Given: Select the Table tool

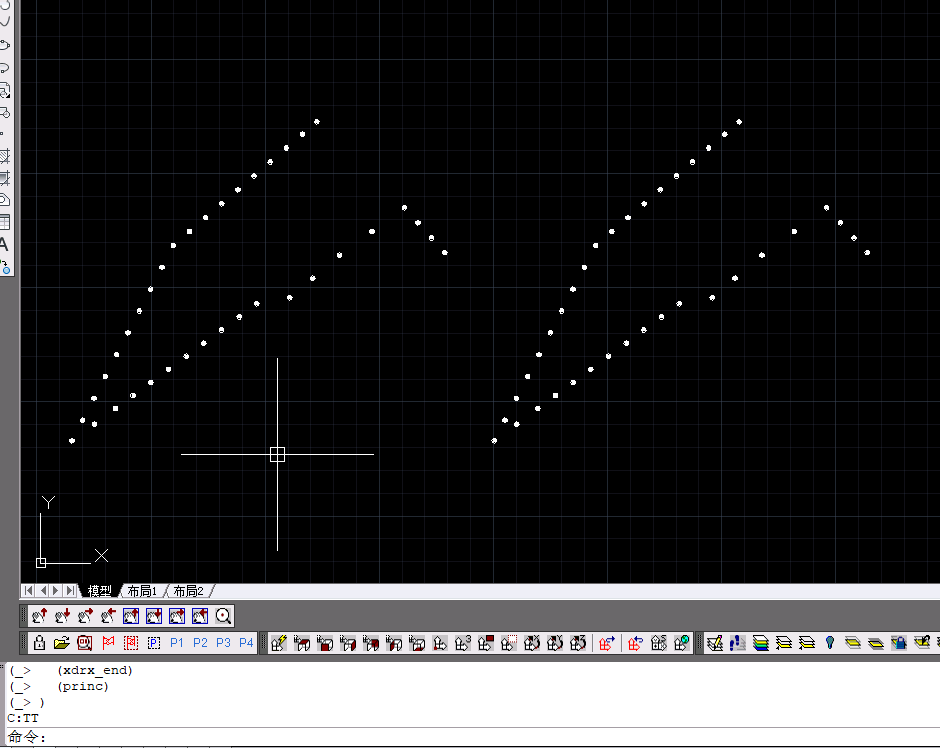Looking at the screenshot, I should click(5, 222).
